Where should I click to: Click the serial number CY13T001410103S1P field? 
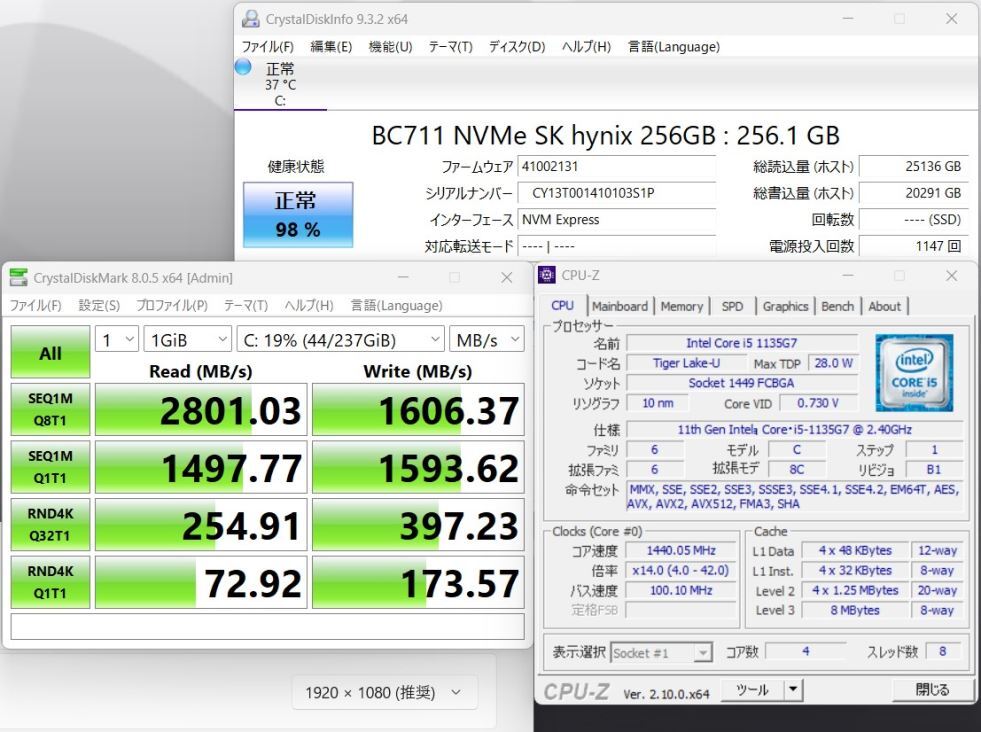tap(616, 193)
